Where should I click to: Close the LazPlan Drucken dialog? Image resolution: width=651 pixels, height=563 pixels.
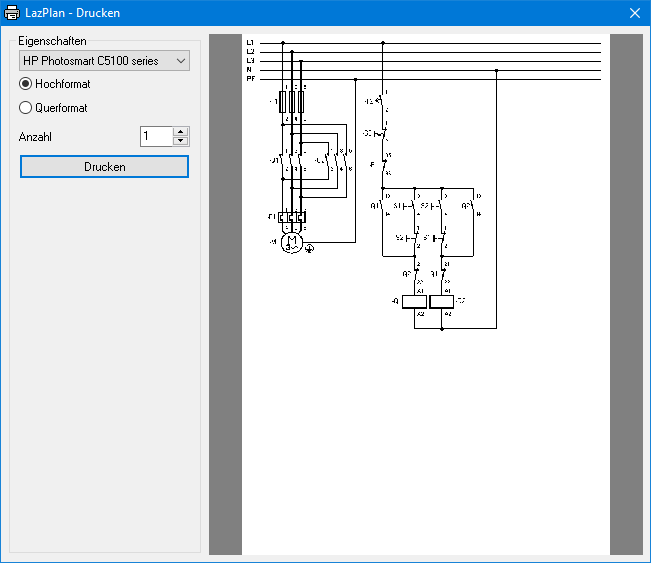pyautogui.click(x=634, y=13)
